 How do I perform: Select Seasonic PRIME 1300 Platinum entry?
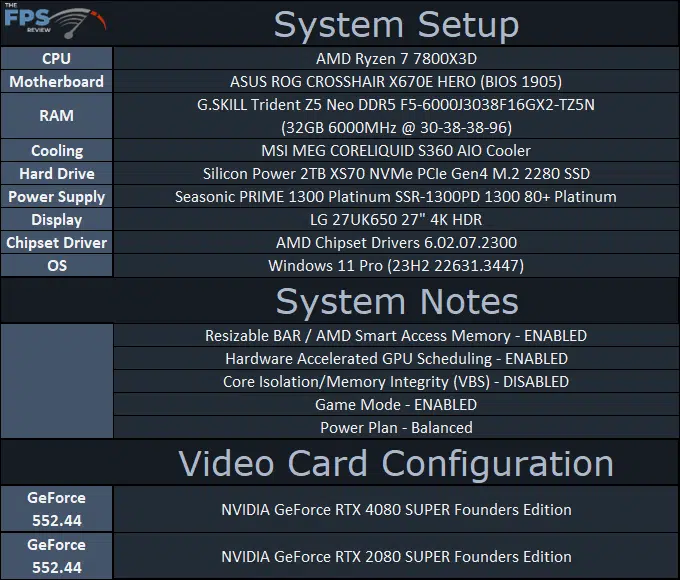point(396,197)
